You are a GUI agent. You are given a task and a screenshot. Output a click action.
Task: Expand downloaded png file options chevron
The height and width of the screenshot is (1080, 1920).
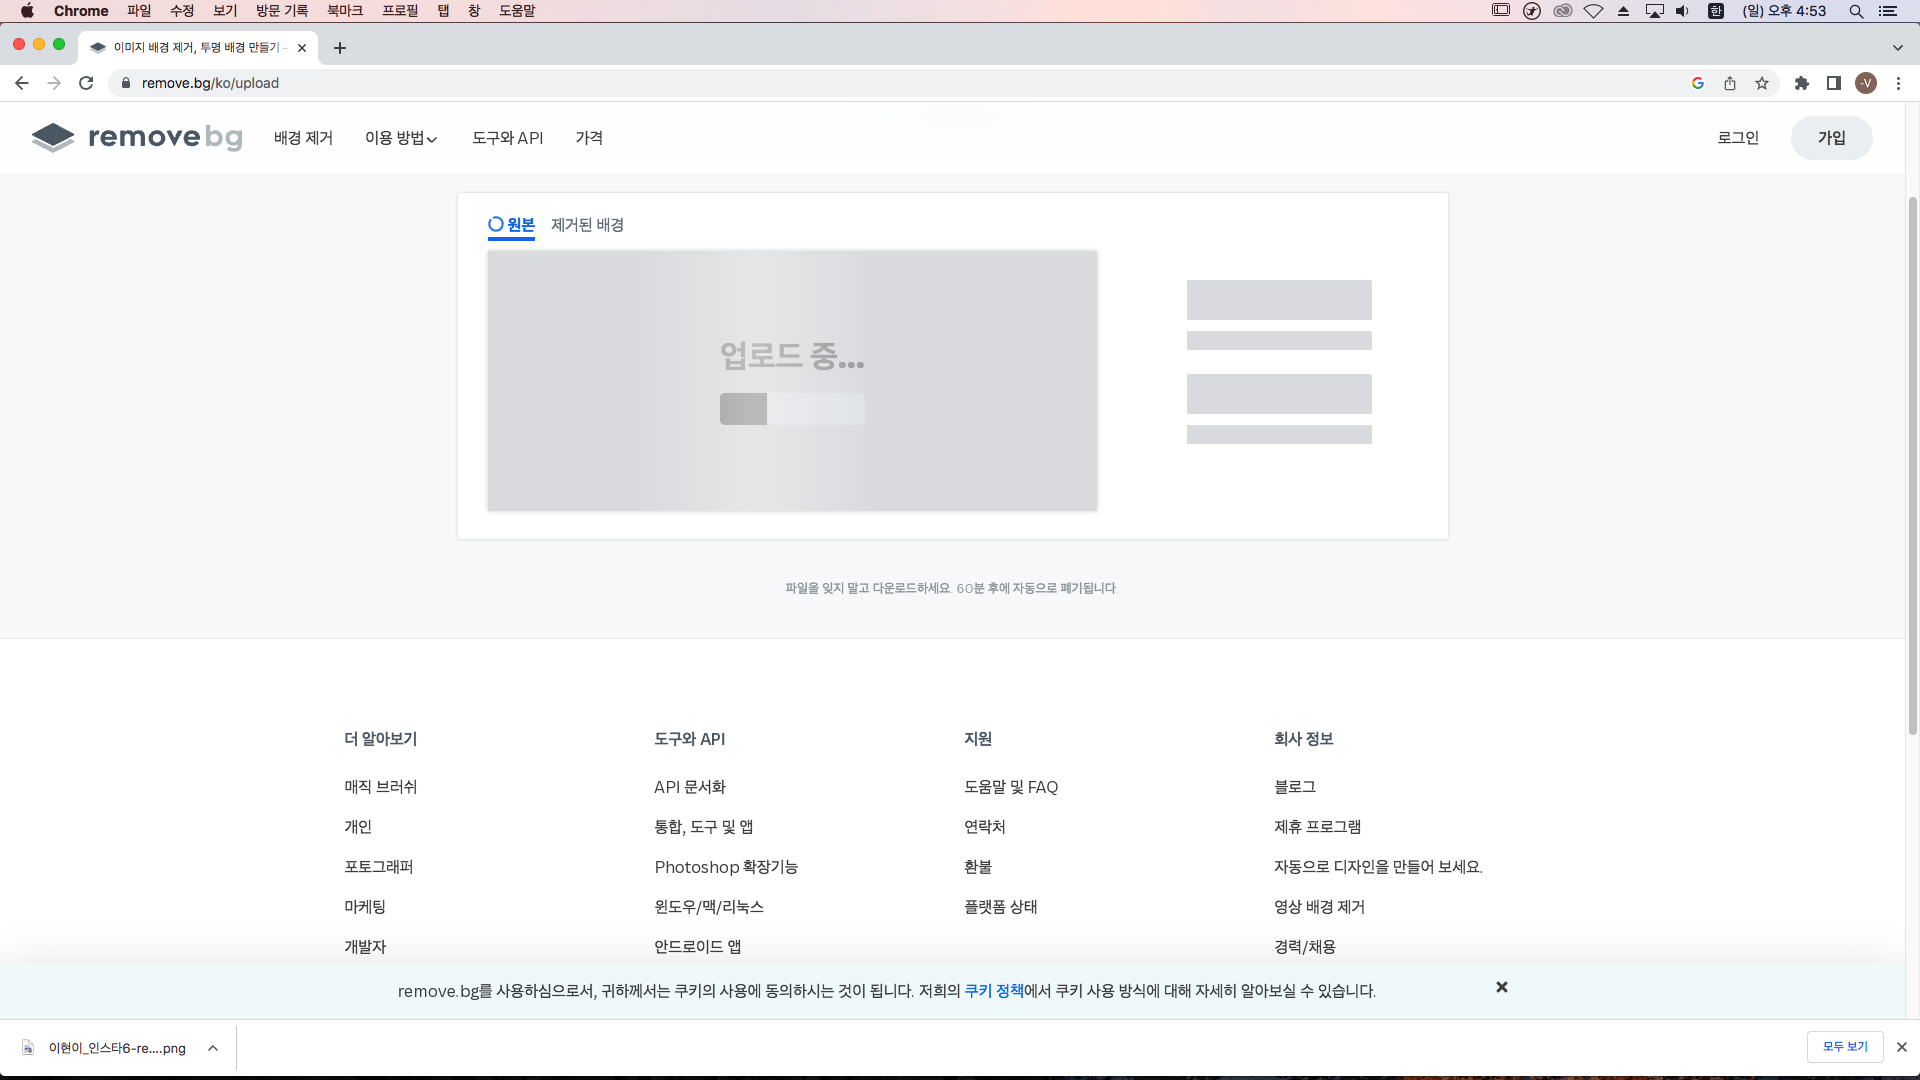213,1048
